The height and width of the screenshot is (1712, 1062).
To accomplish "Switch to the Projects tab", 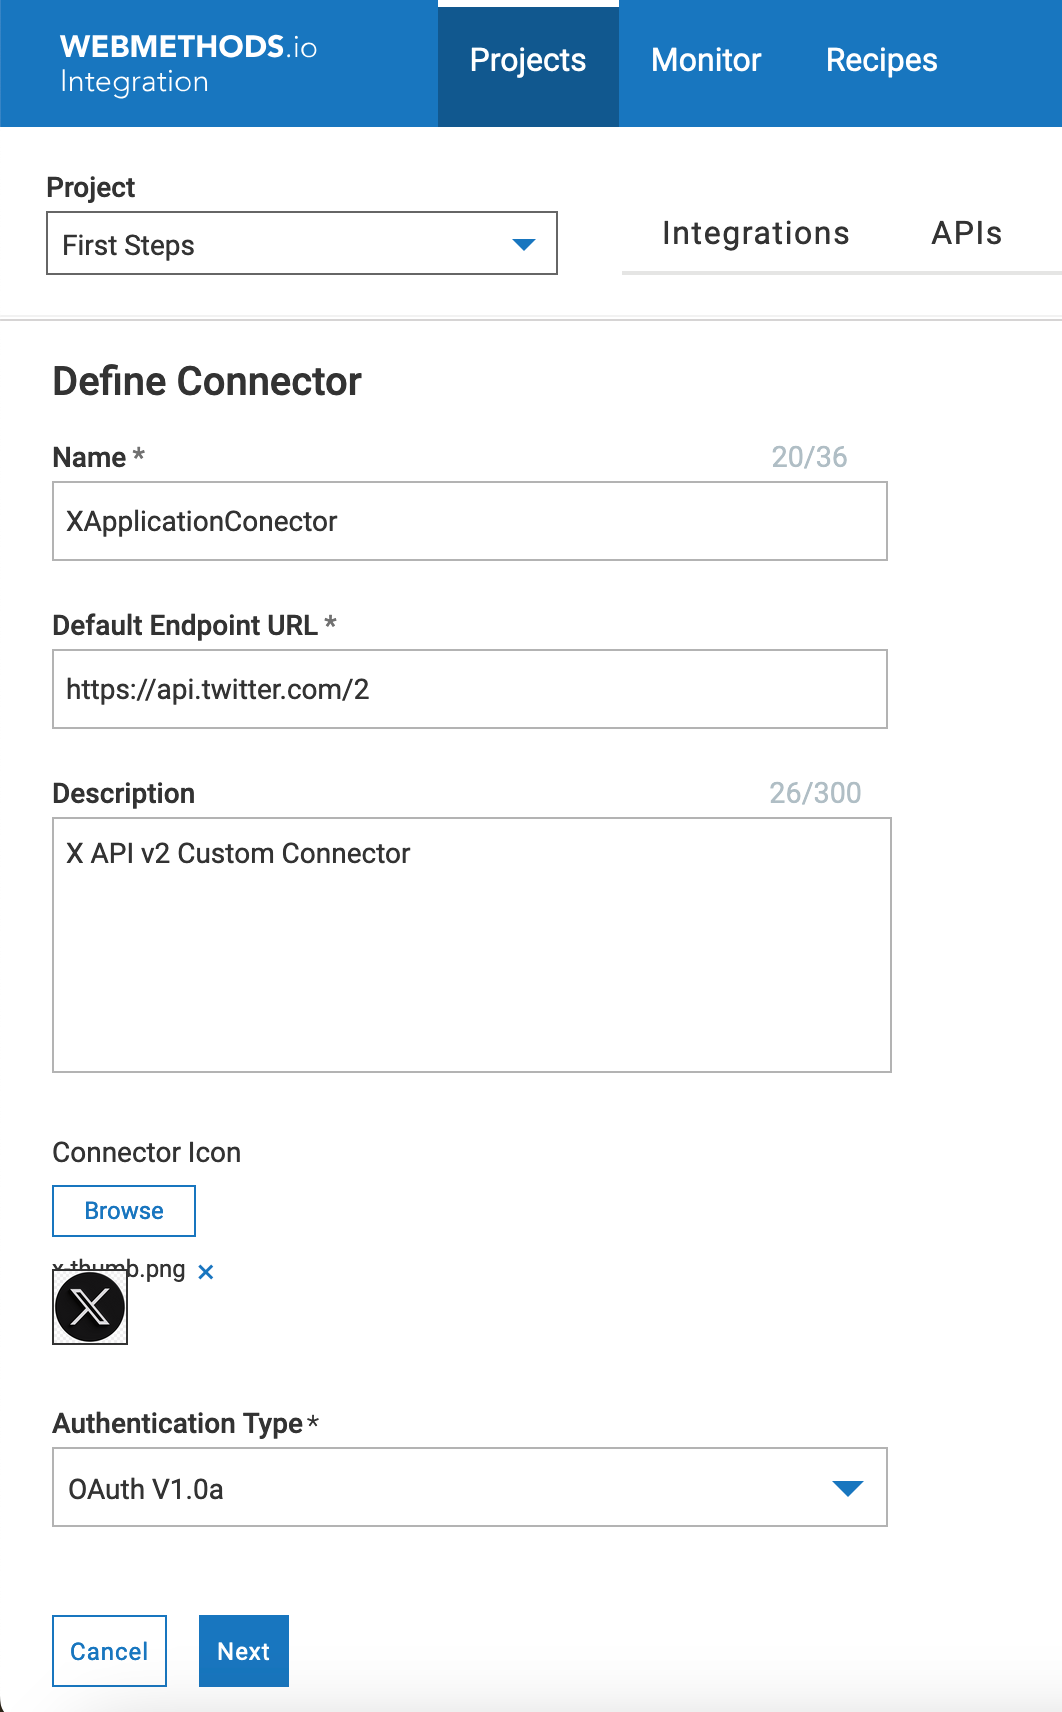I will click(x=528, y=61).
